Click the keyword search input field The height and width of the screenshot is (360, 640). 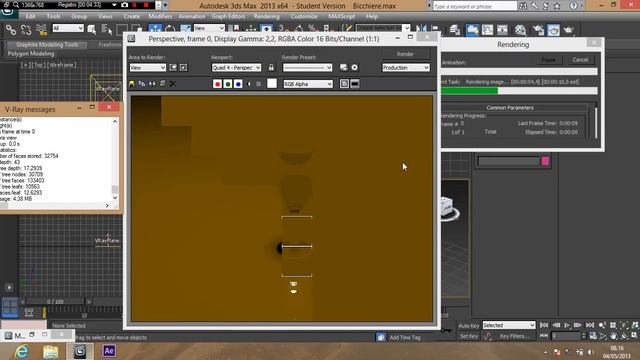475,6
